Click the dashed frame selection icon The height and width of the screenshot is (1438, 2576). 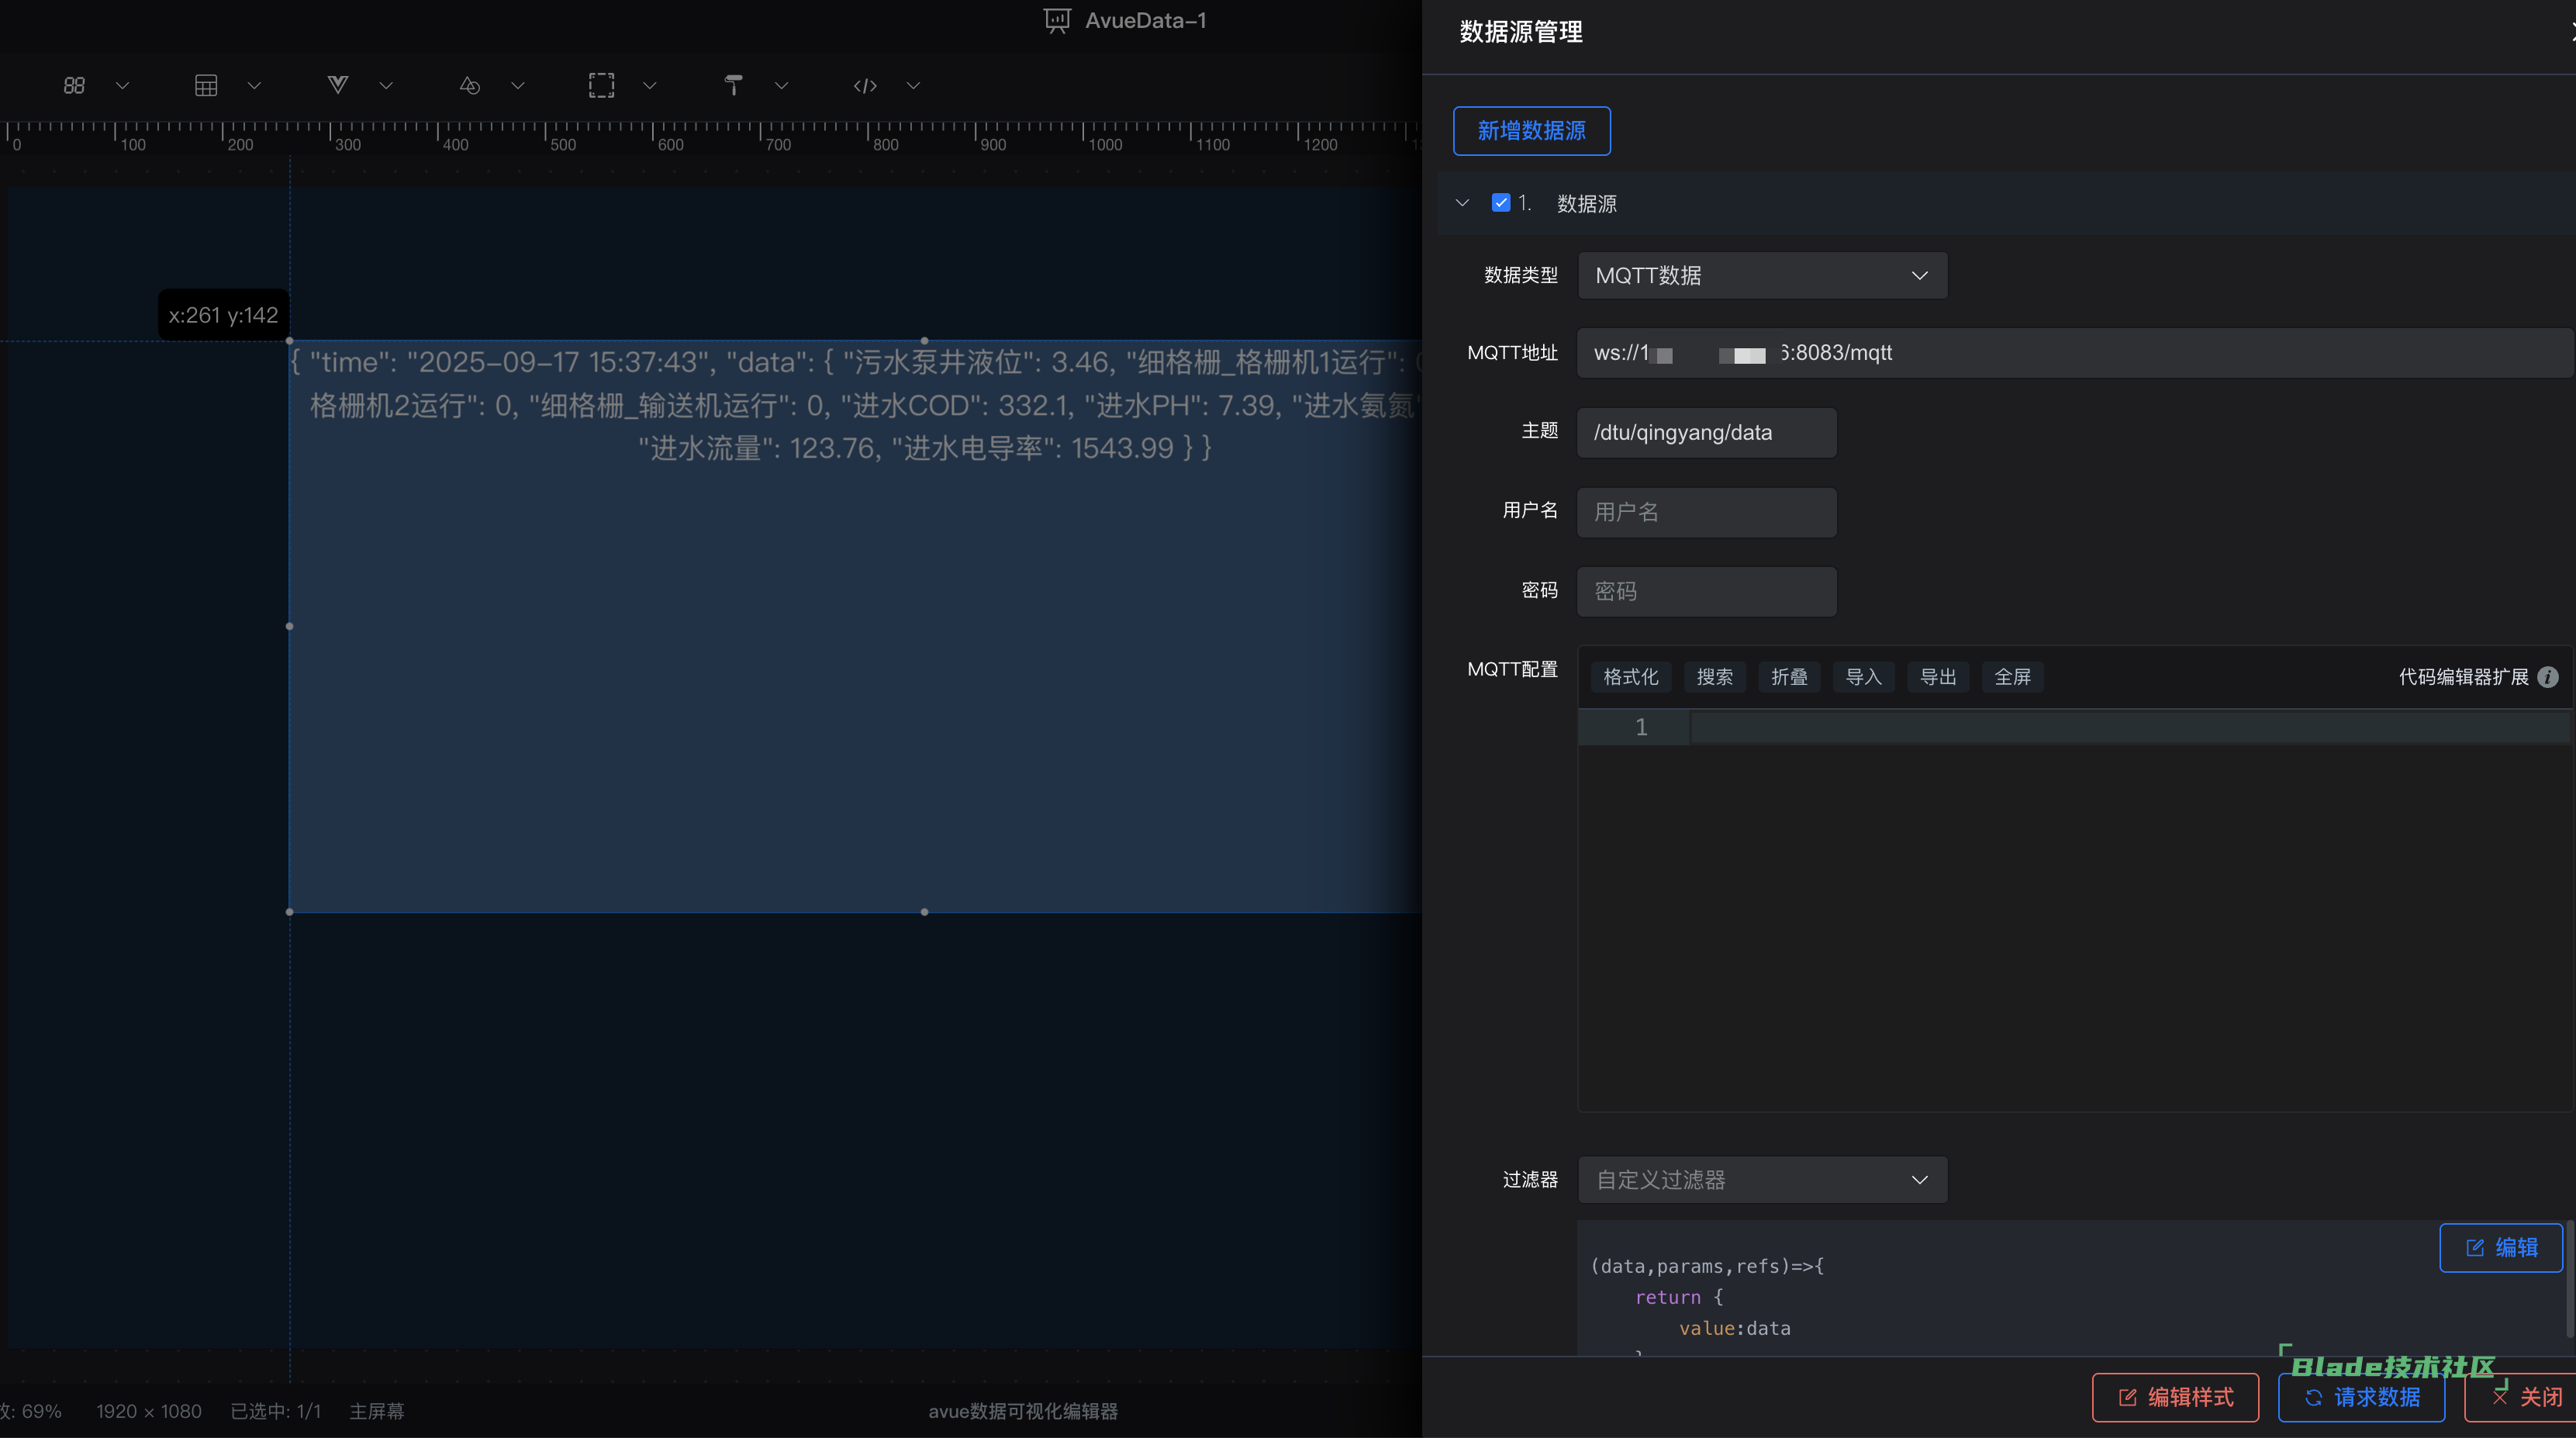601,86
